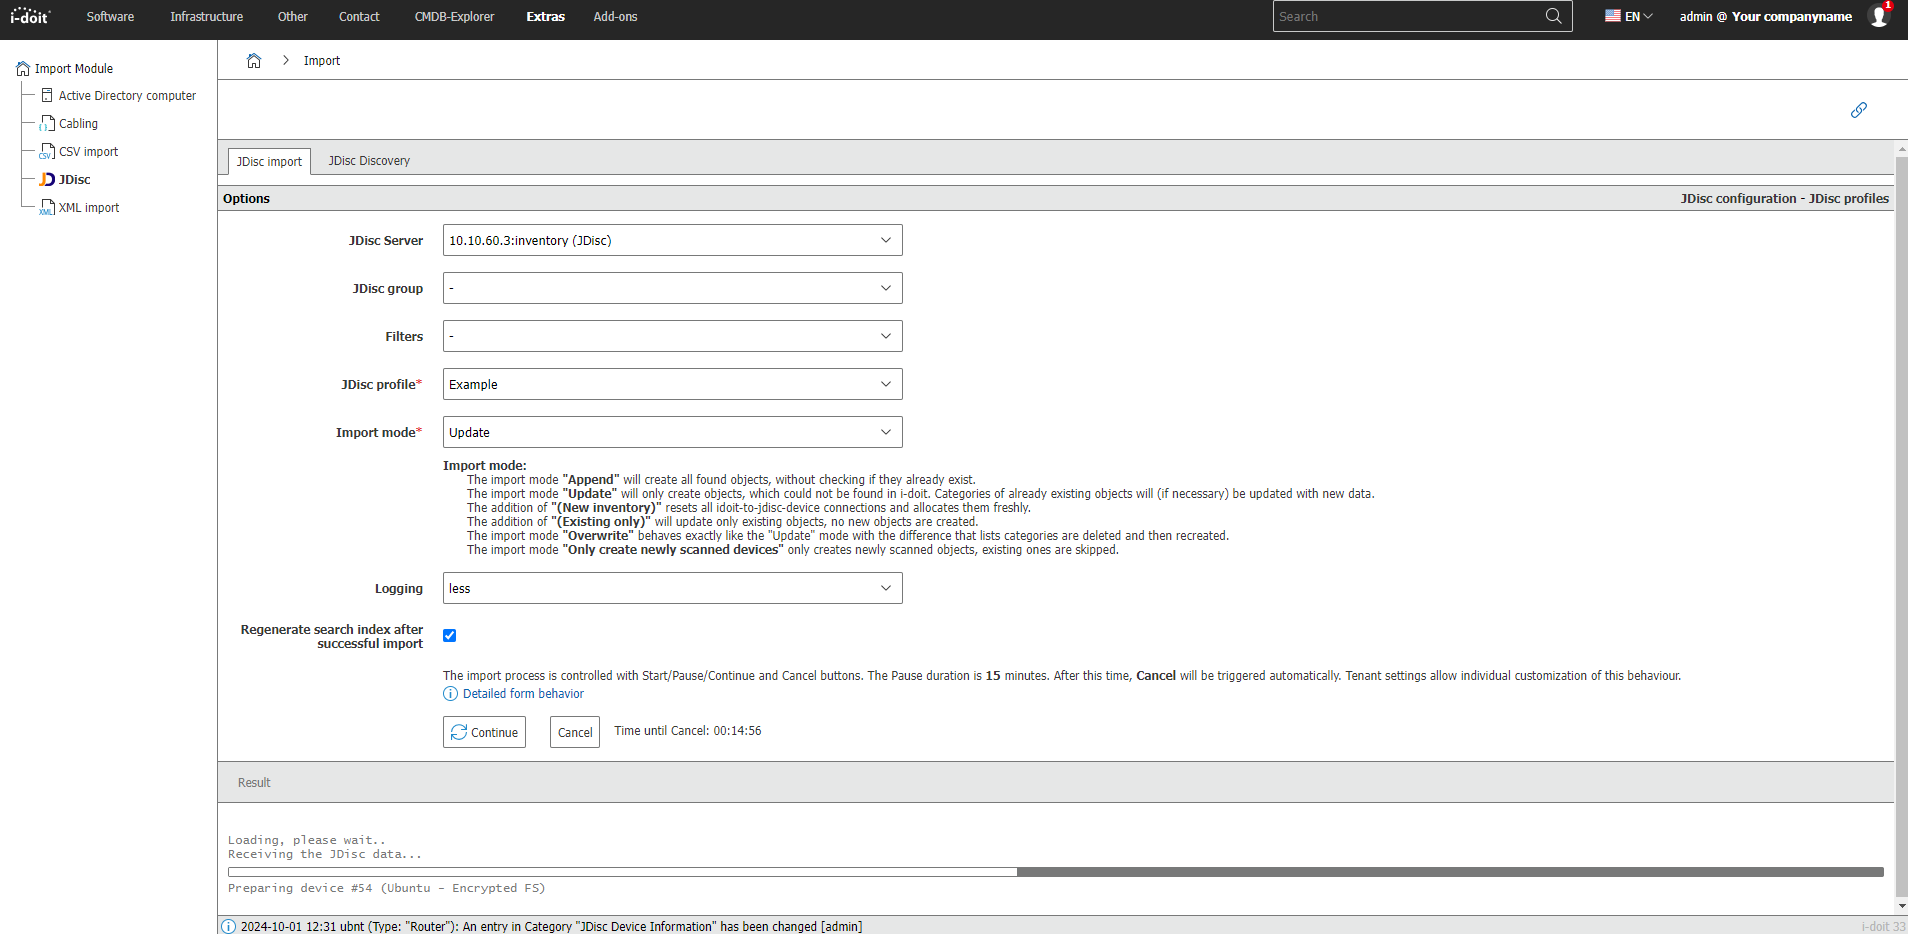Open JDisc configuration link
1908x934 pixels.
coord(1738,198)
